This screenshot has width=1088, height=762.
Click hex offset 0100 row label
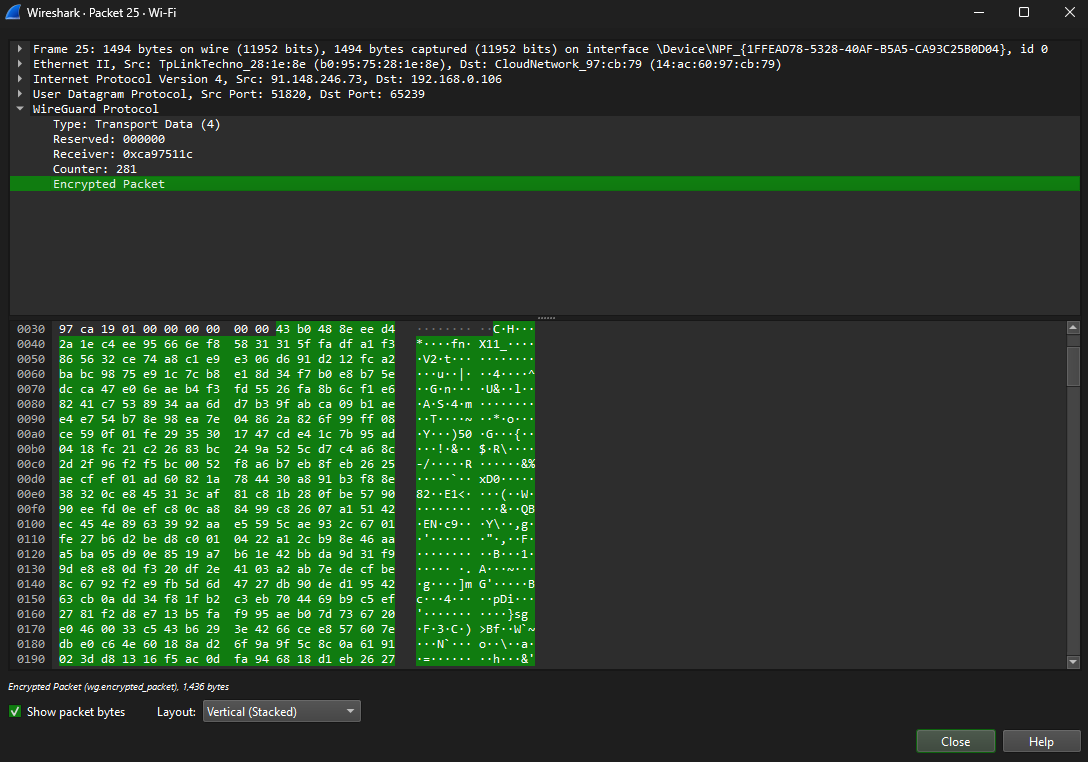tap(31, 524)
